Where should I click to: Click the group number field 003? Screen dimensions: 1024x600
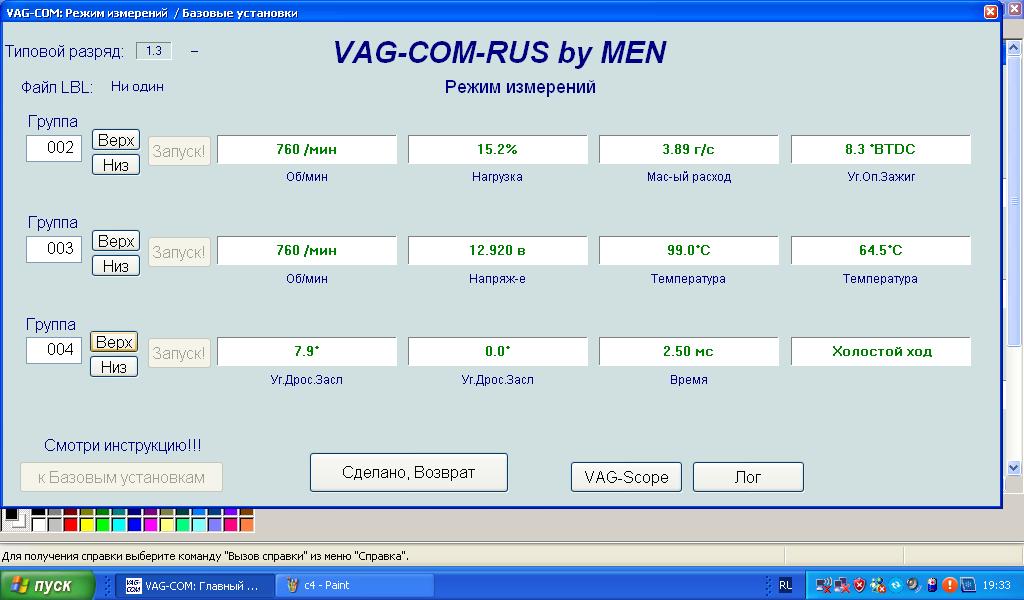pos(54,249)
